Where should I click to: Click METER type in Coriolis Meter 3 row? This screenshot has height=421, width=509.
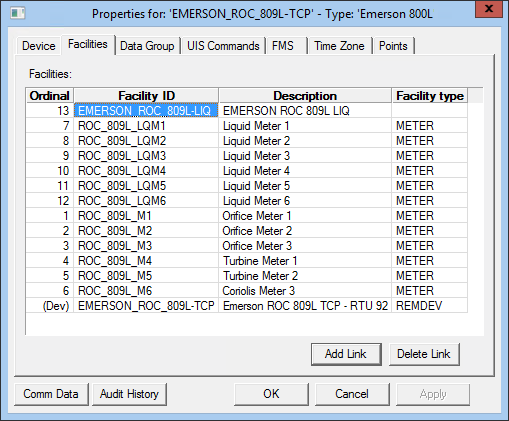click(x=430, y=291)
